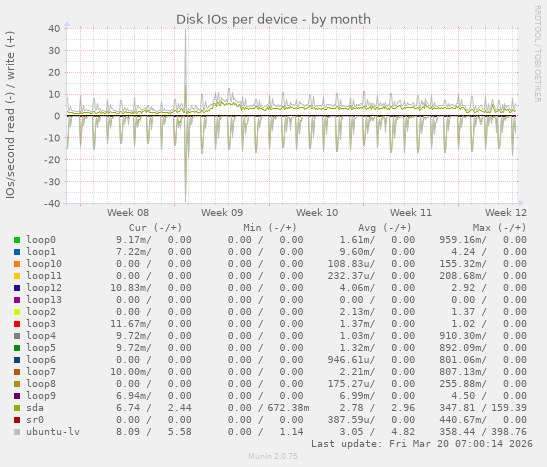Click the loop3 red legend swatch
This screenshot has width=547, height=467.
tap(17, 324)
